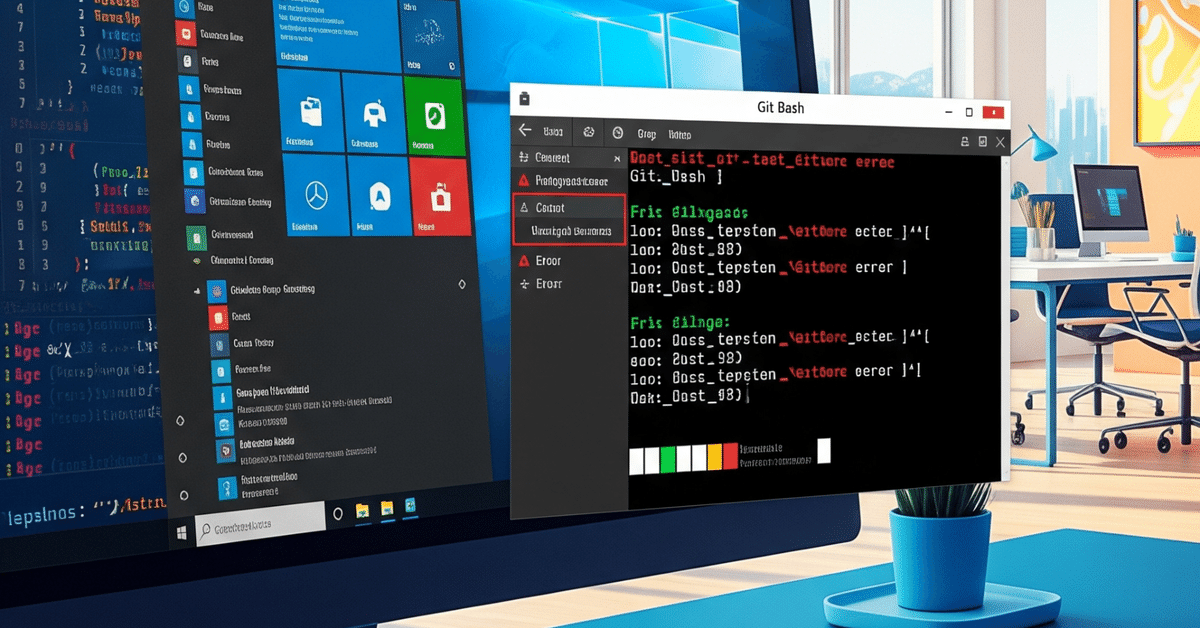Expand the branching Error entry at the sidebar bottom
This screenshot has width=1200, height=628.
click(523, 283)
